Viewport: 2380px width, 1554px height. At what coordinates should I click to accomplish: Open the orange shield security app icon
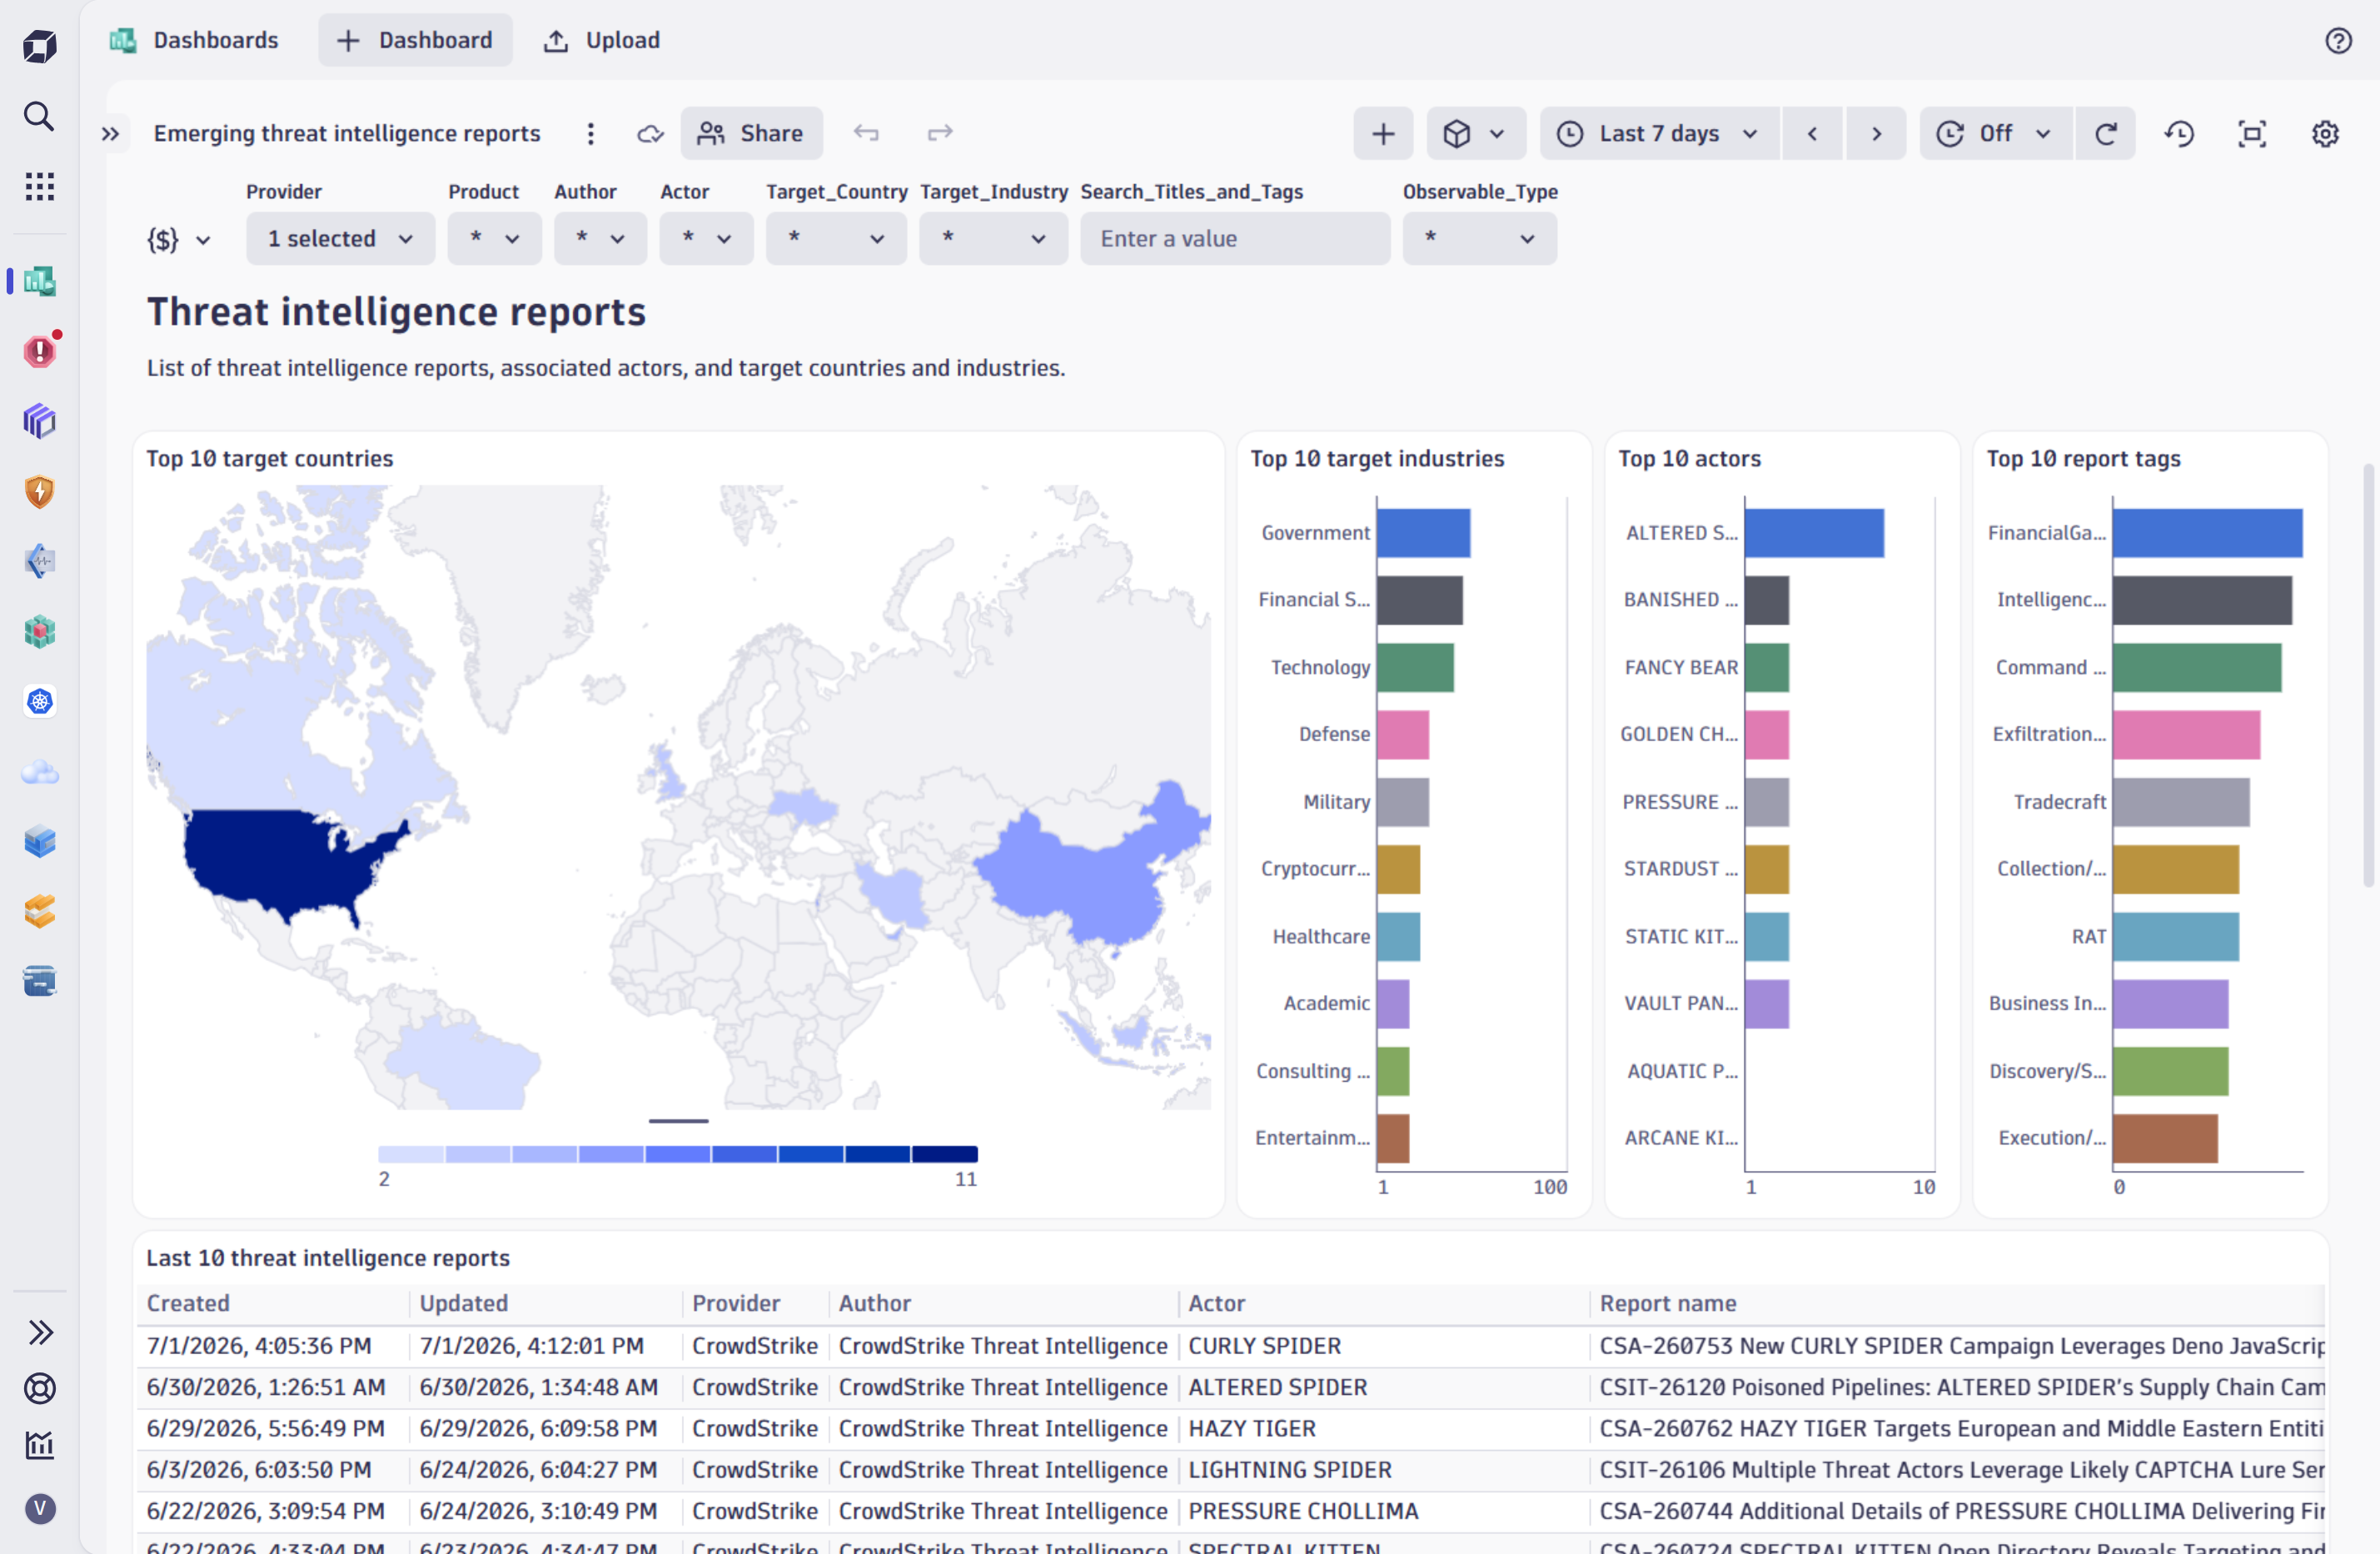[x=40, y=491]
